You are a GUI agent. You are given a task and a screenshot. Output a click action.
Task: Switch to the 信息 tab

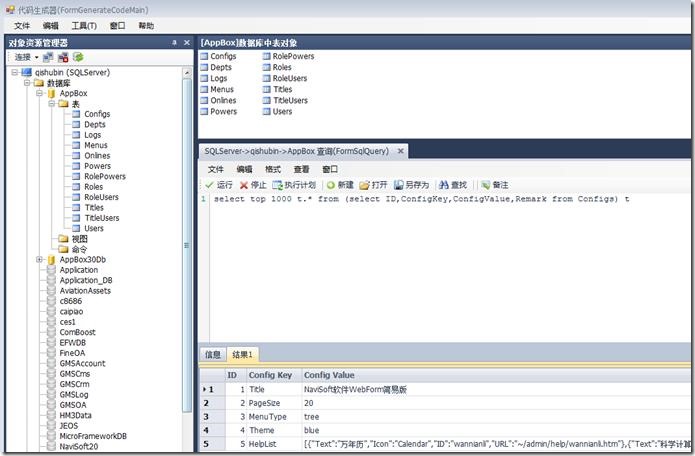pyautogui.click(x=213, y=355)
